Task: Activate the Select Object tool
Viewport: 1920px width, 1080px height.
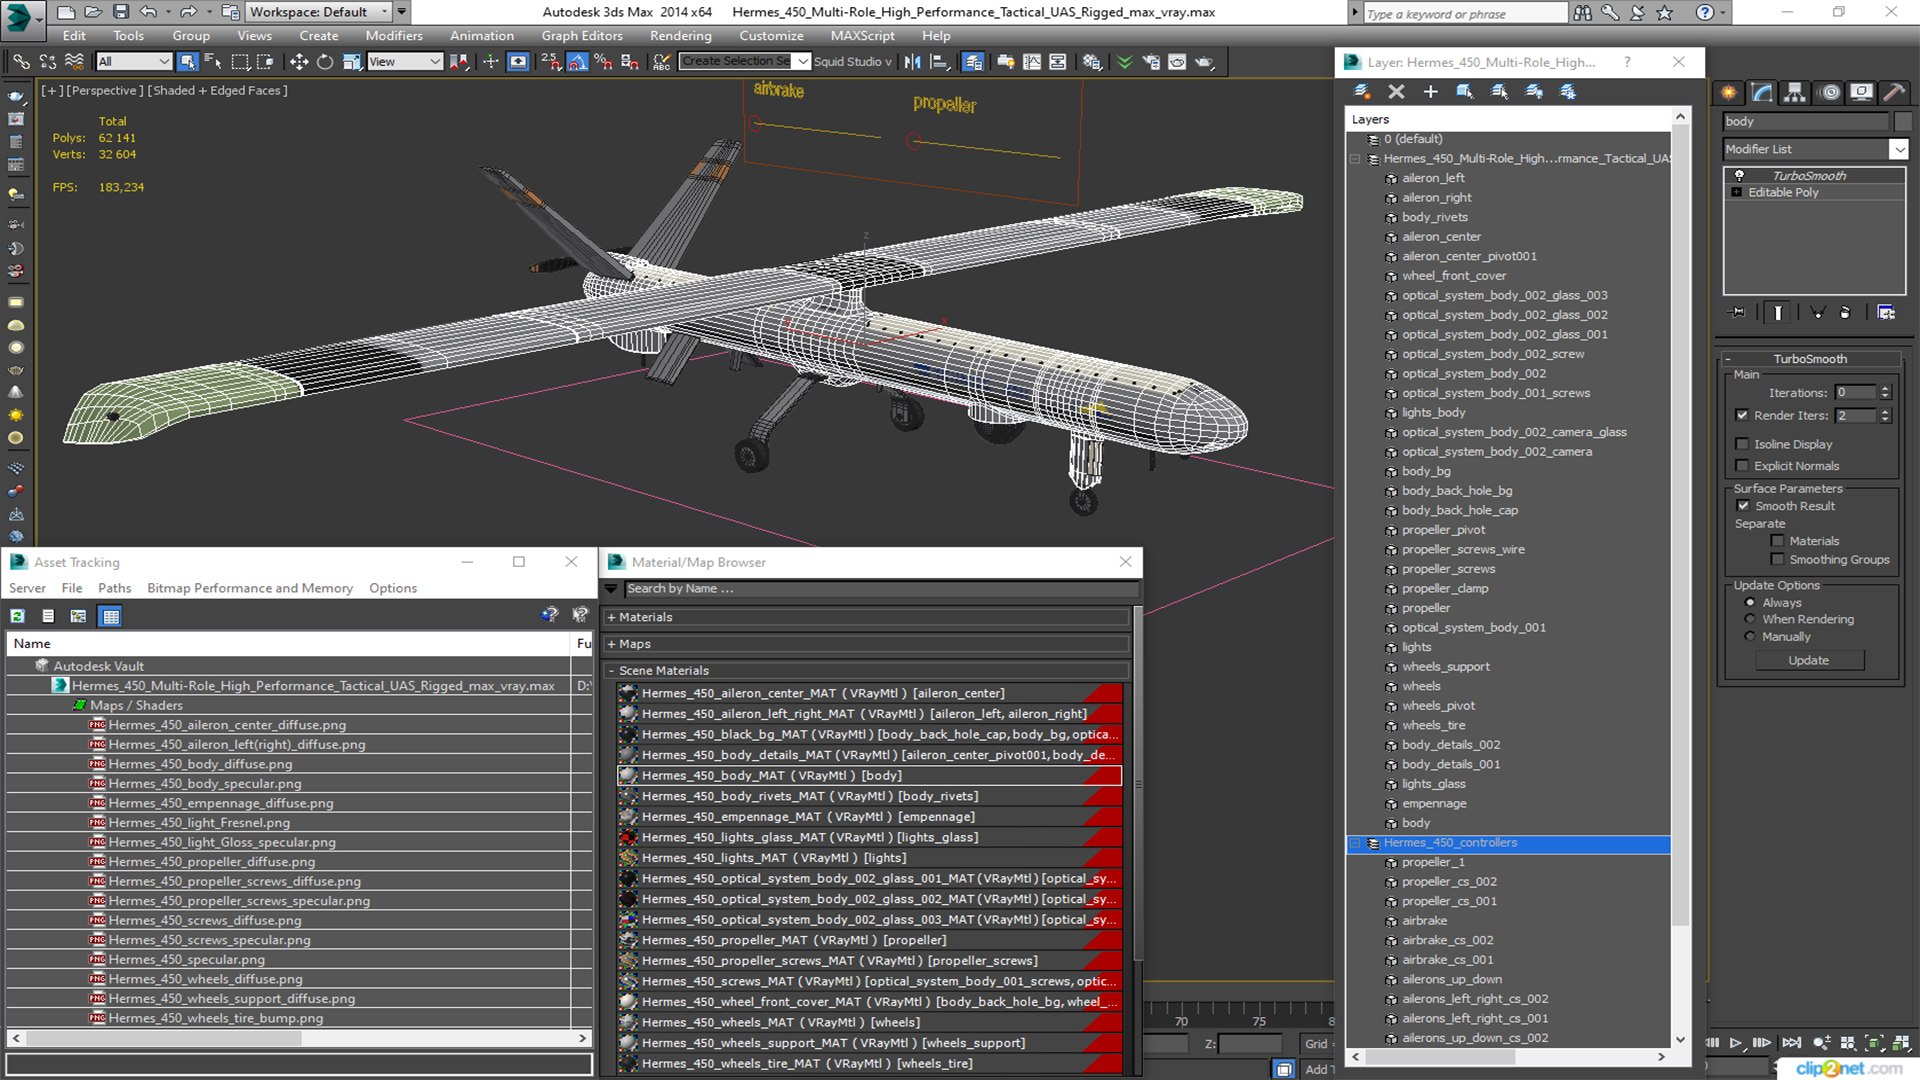Action: pyautogui.click(x=187, y=62)
